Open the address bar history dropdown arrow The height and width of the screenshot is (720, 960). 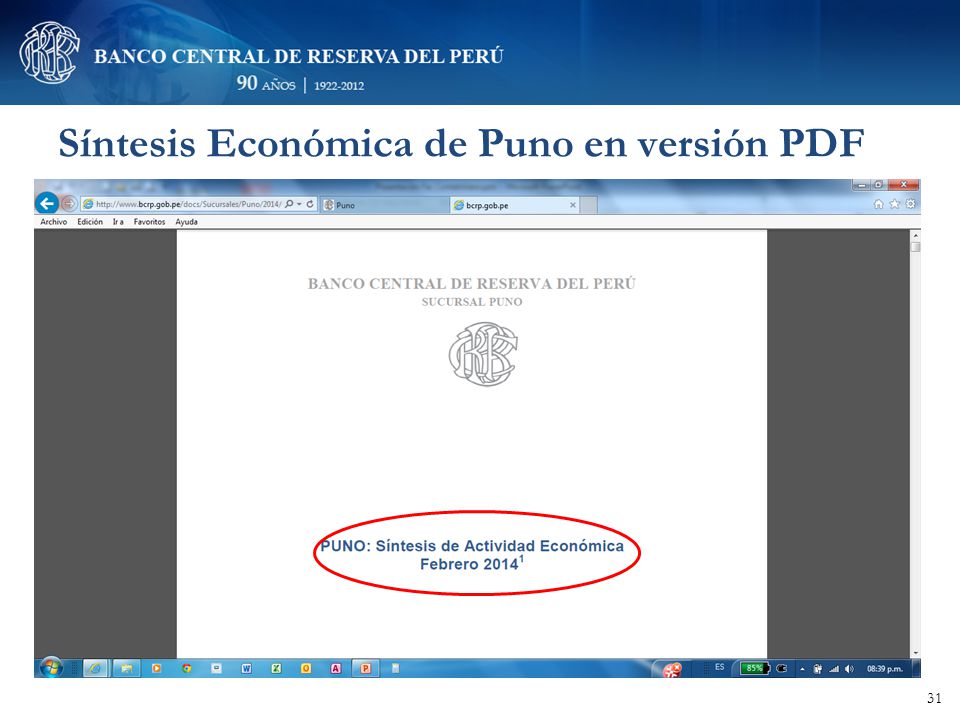pyautogui.click(x=299, y=204)
